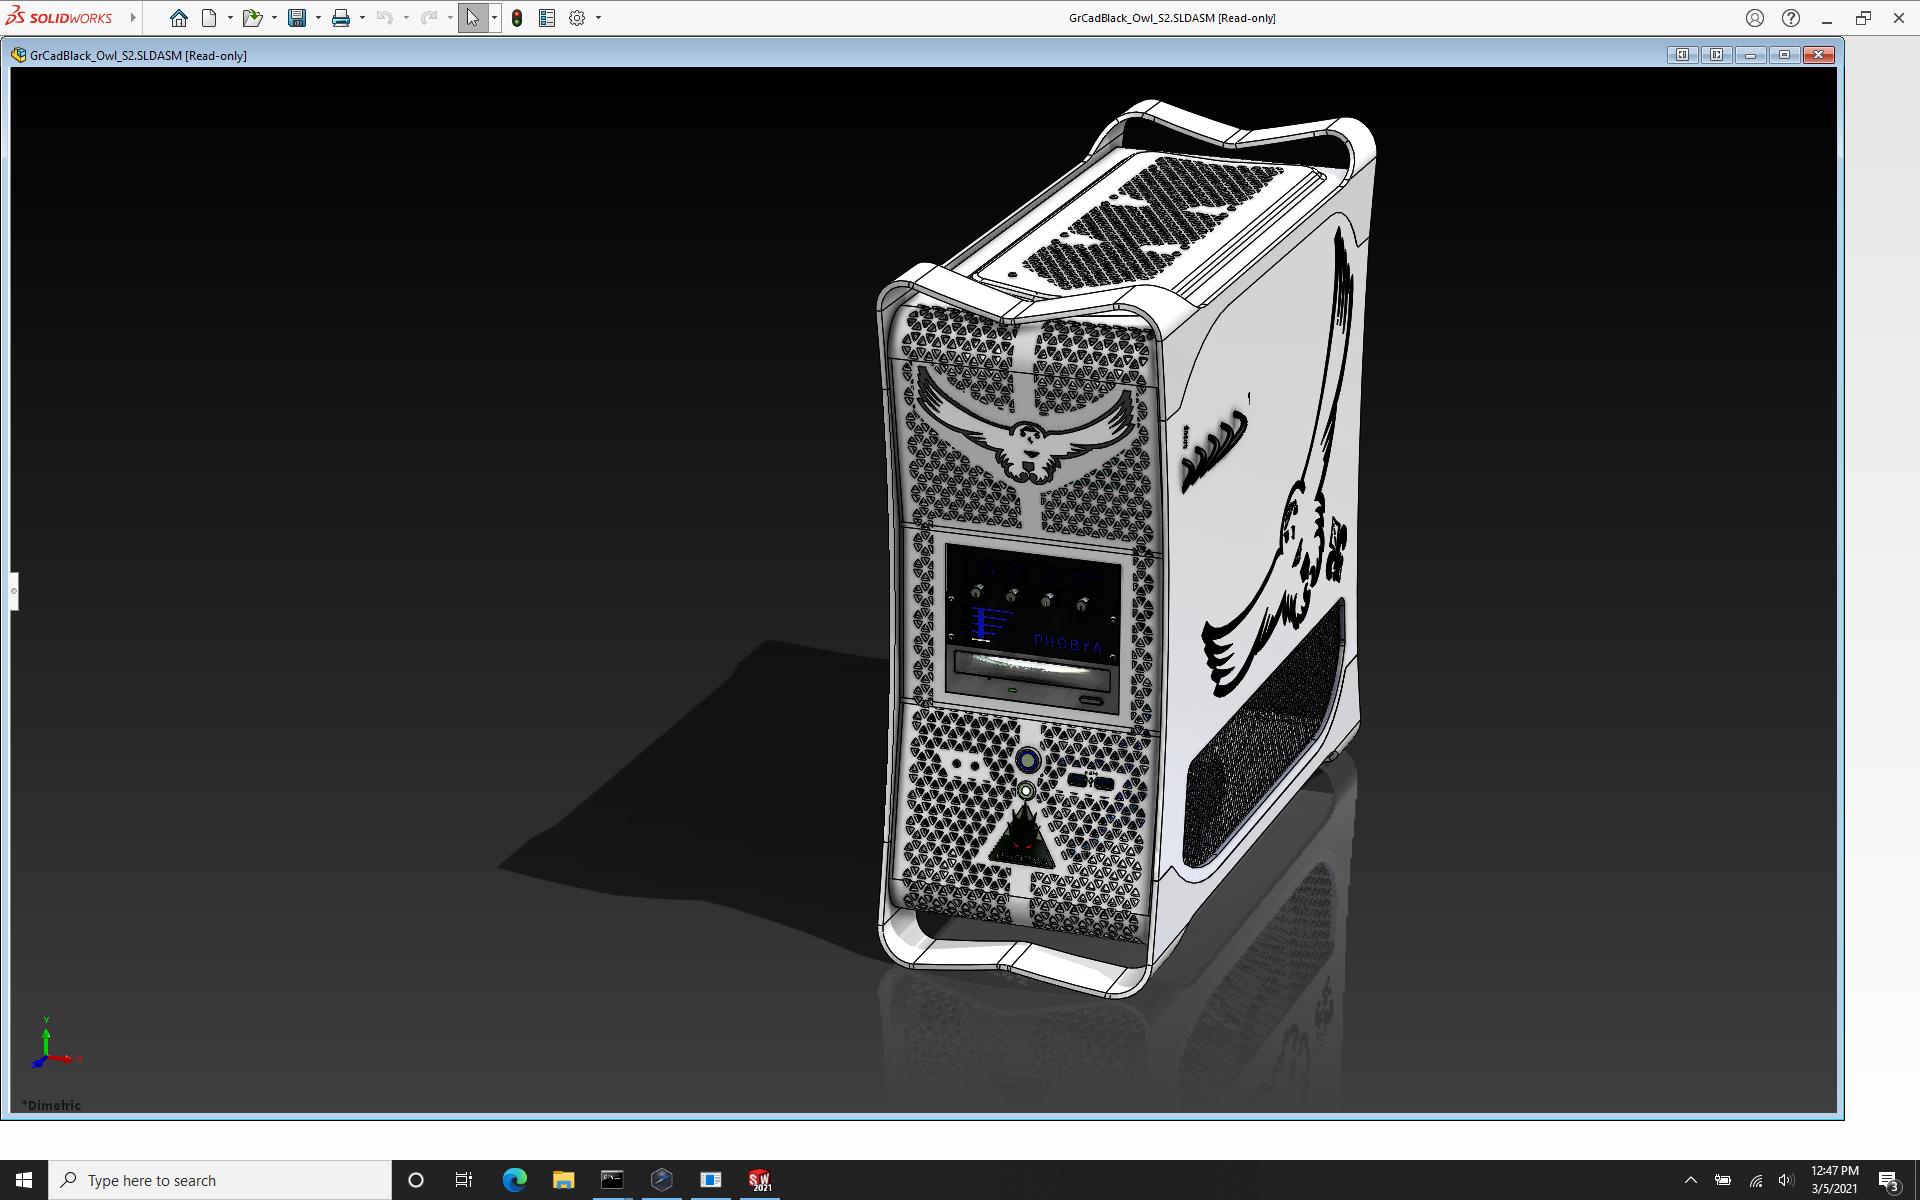Expand the Open dropdown arrow
Image resolution: width=1920 pixels, height=1200 pixels.
pyautogui.click(x=274, y=18)
